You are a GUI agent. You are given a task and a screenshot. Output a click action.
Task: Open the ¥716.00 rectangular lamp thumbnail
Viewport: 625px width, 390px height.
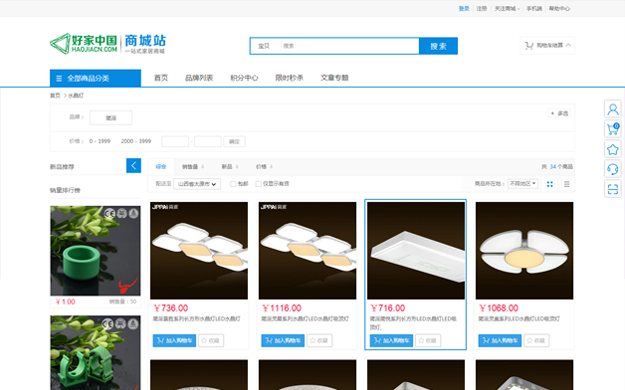point(416,250)
